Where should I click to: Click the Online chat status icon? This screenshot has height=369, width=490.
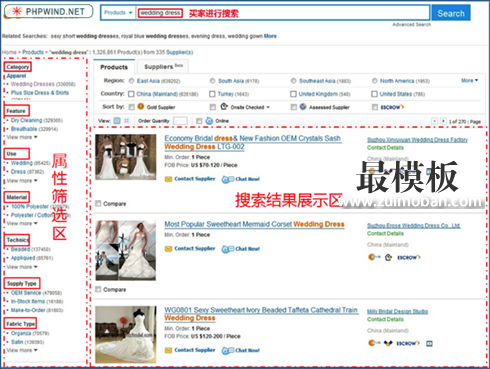click(x=209, y=121)
